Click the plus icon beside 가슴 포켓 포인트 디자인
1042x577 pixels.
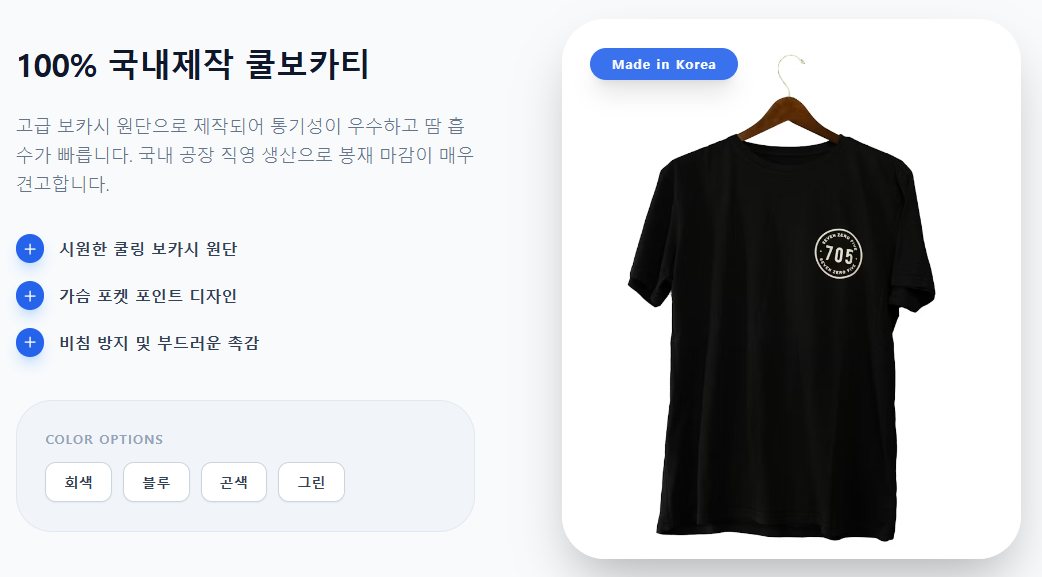click(x=30, y=296)
